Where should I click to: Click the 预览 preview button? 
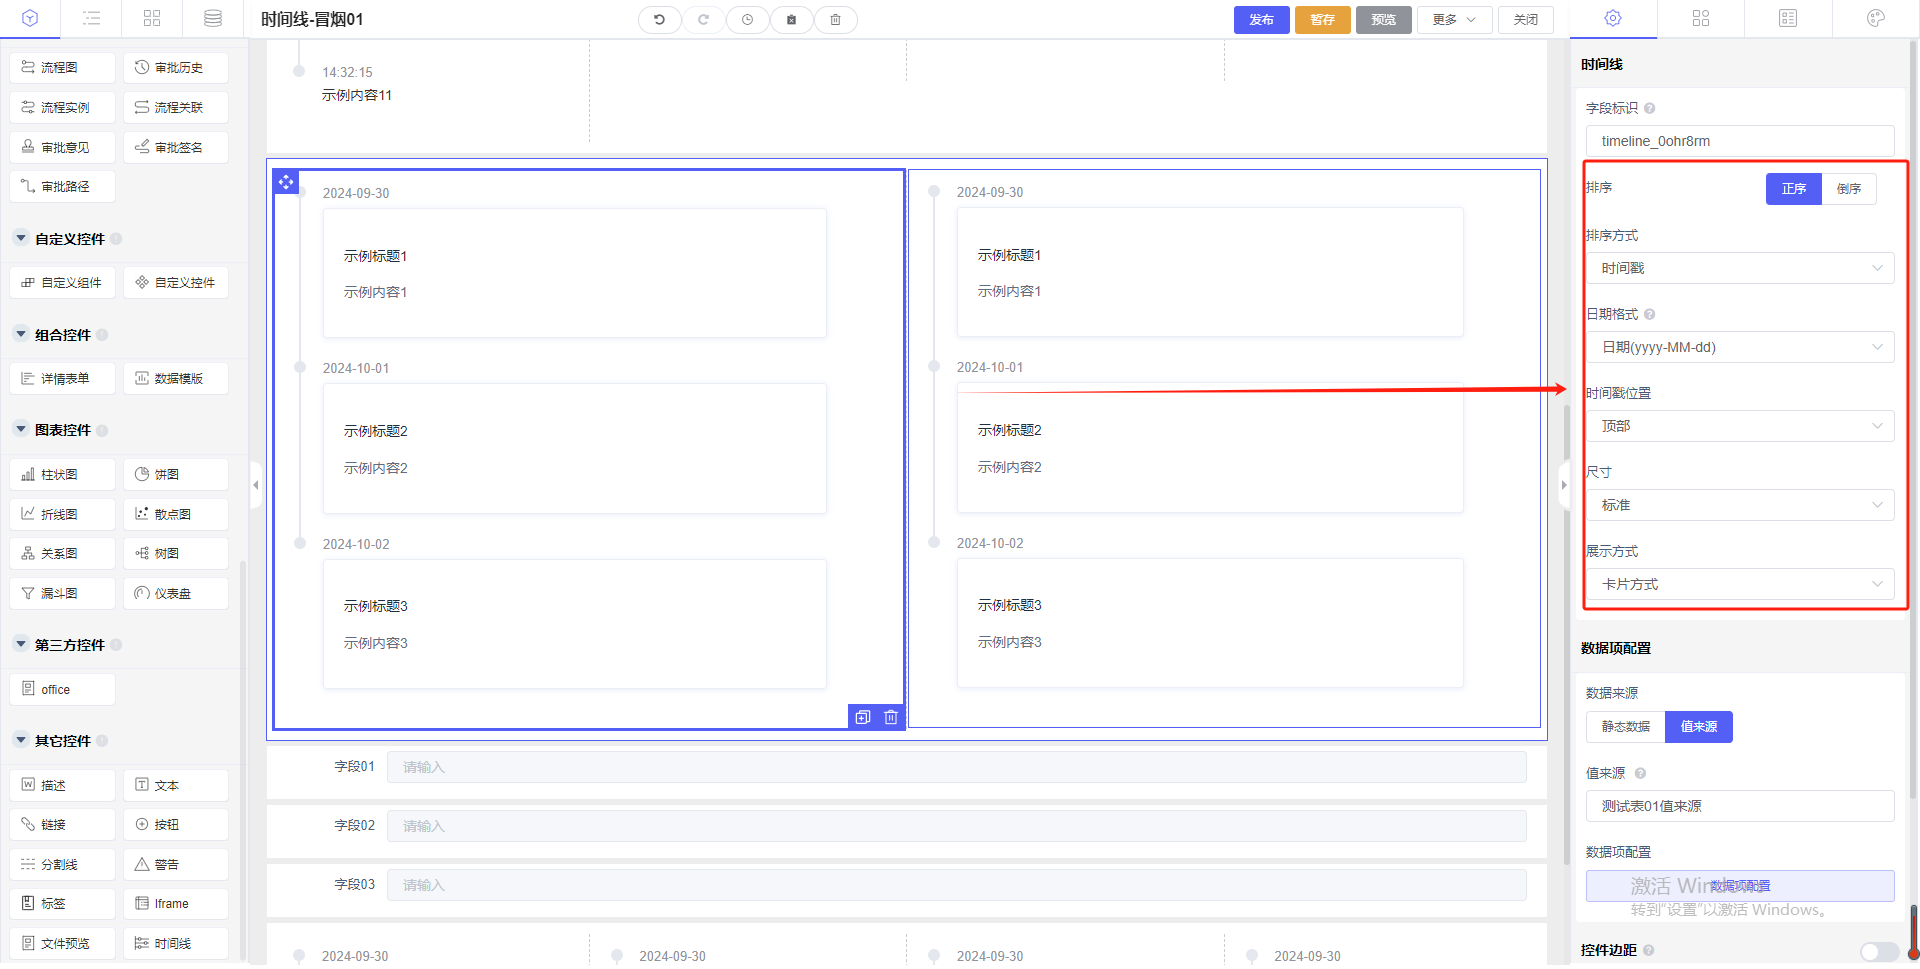click(x=1383, y=20)
